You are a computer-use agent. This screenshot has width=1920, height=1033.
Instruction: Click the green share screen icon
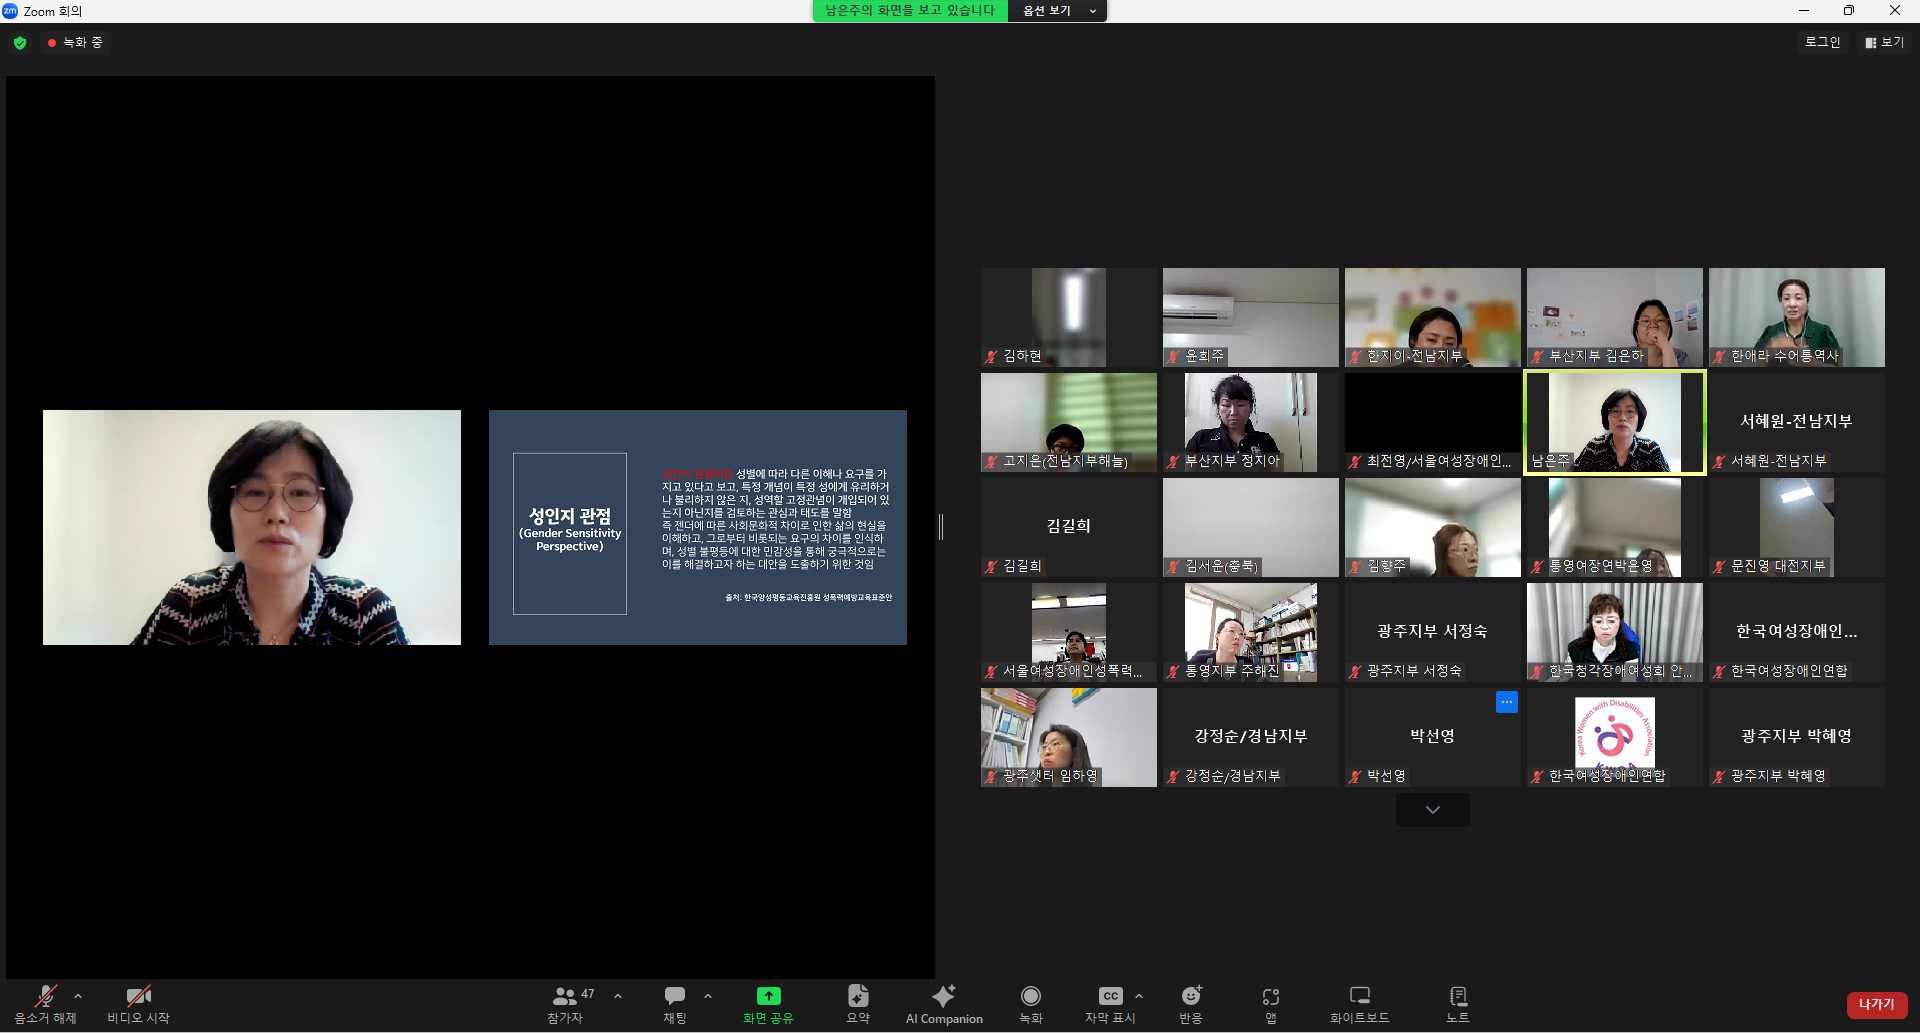coord(768,996)
